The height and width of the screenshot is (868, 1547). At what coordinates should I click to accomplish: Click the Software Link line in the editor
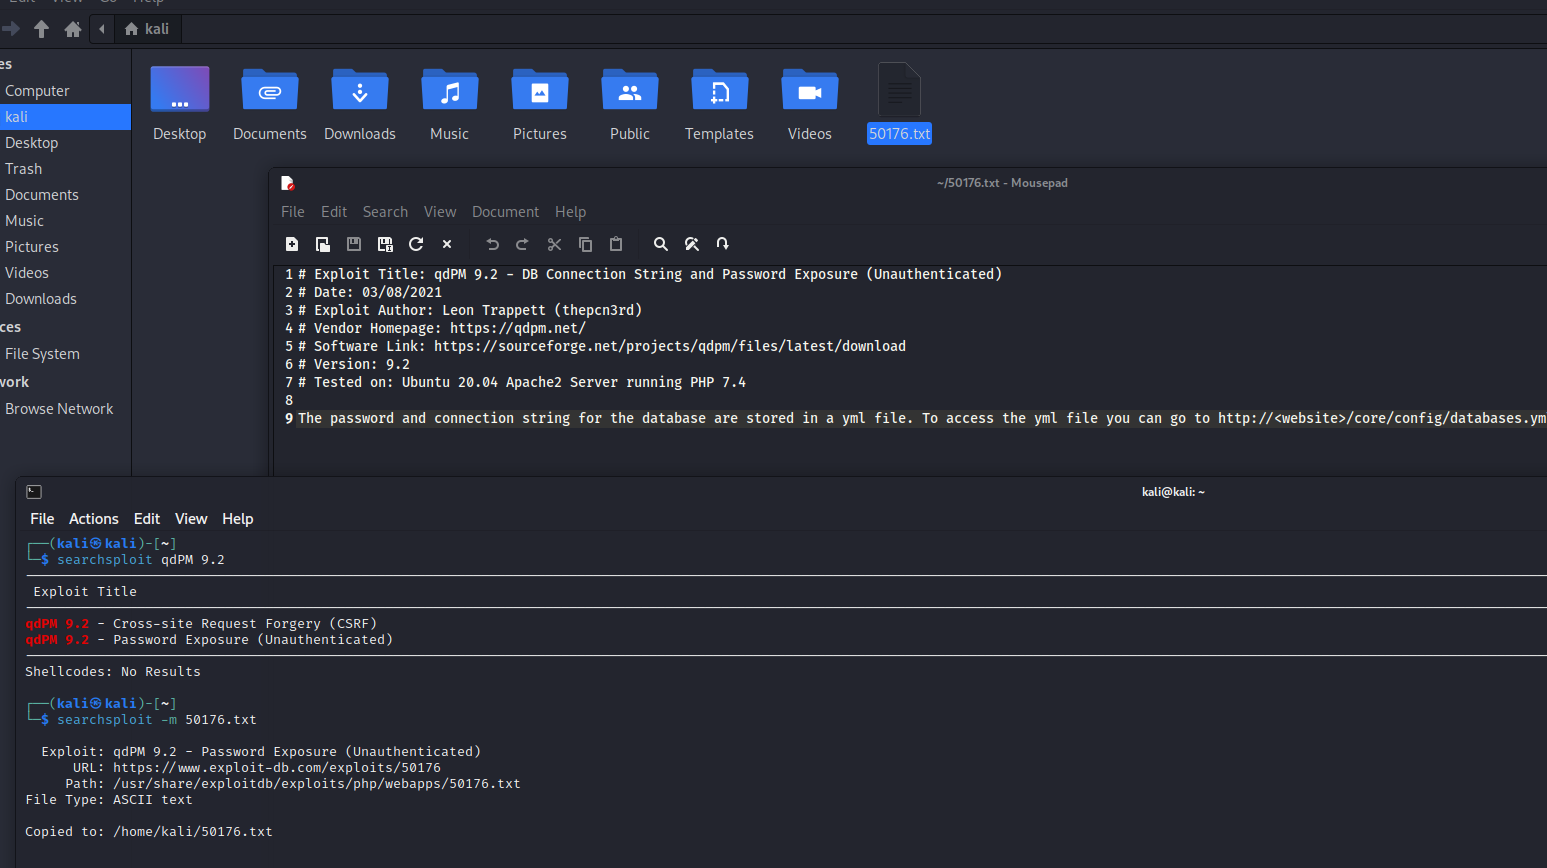pyautogui.click(x=602, y=346)
